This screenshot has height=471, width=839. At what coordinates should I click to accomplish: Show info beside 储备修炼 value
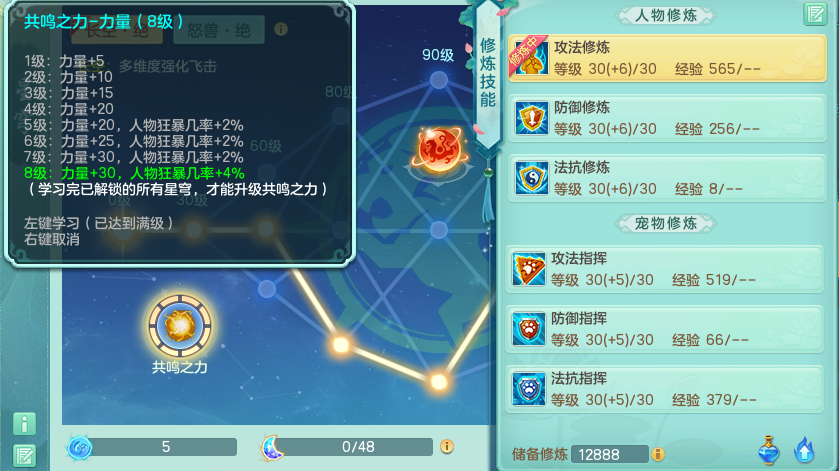658,454
